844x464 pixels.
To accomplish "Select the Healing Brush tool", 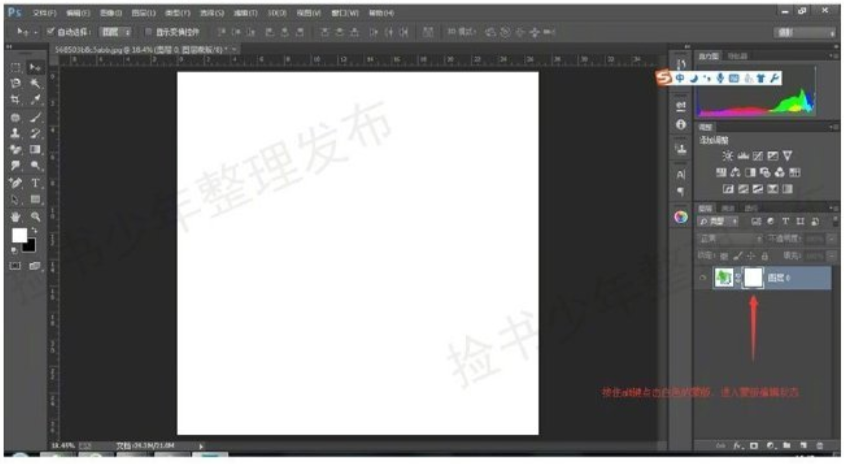I will coord(16,117).
